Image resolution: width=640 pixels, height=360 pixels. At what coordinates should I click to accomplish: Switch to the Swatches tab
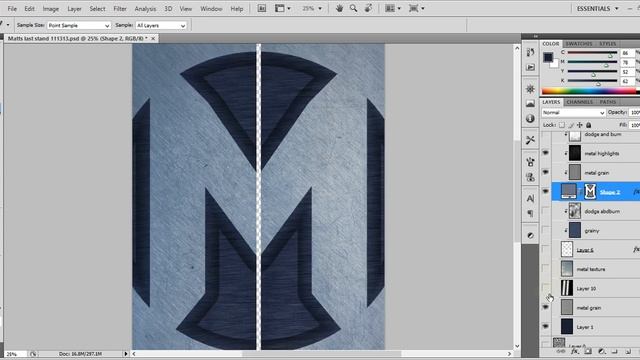tap(579, 44)
